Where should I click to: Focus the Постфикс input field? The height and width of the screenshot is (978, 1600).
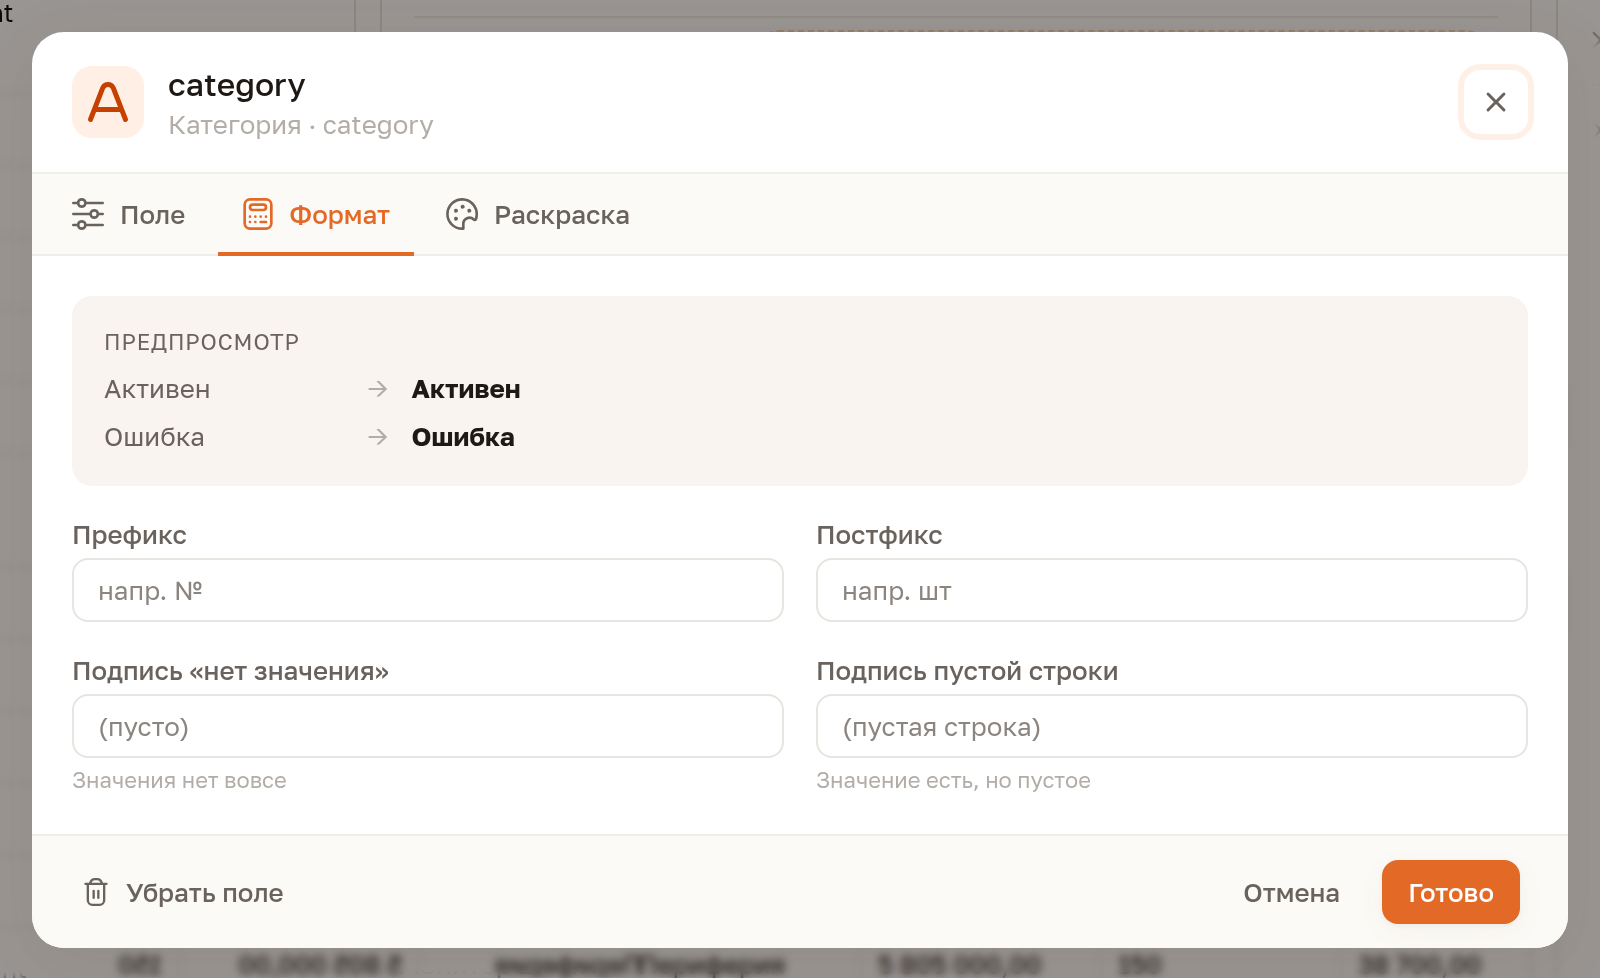click(x=1172, y=590)
